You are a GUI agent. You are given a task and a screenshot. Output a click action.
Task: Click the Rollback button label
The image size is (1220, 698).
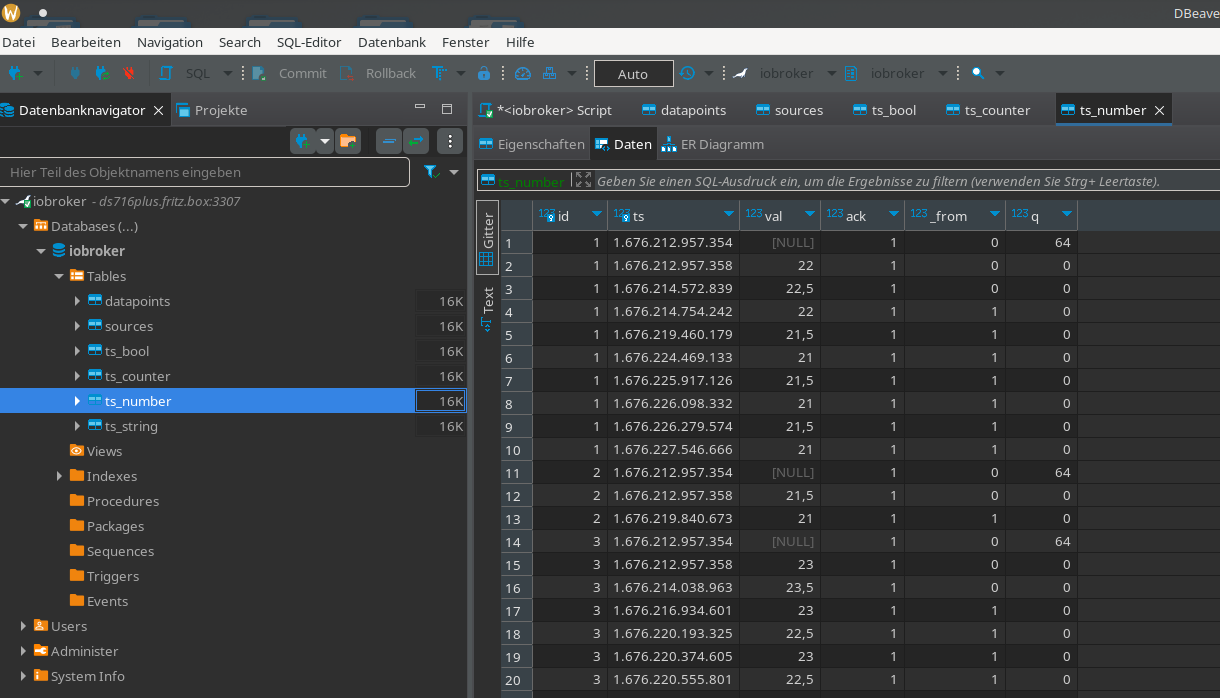pyautogui.click(x=391, y=73)
